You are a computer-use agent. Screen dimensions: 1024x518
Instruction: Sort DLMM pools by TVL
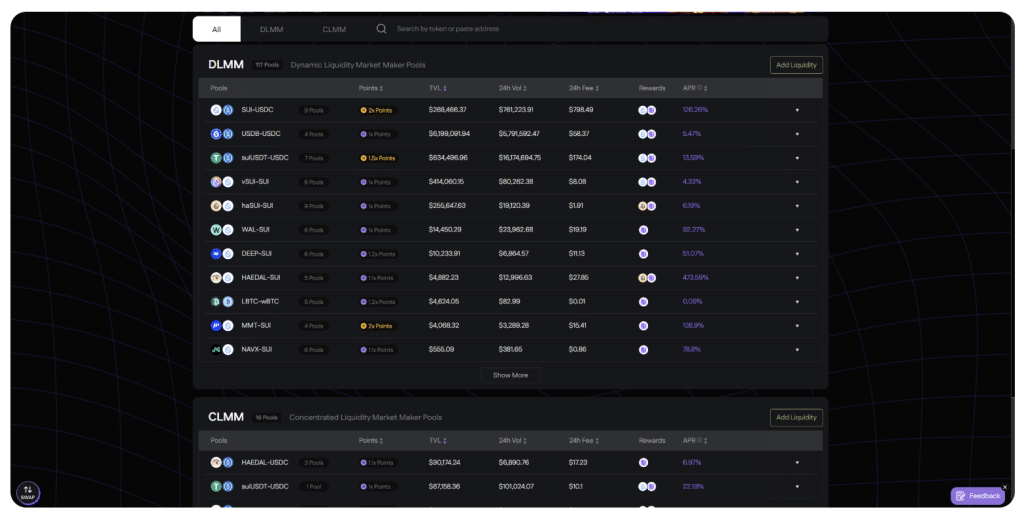coord(438,88)
